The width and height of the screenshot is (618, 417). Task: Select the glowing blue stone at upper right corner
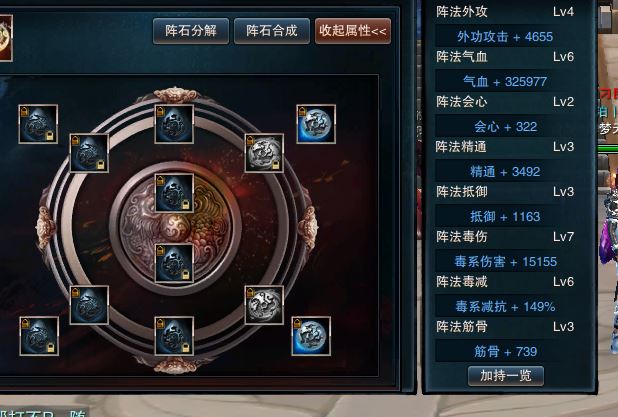coord(316,124)
